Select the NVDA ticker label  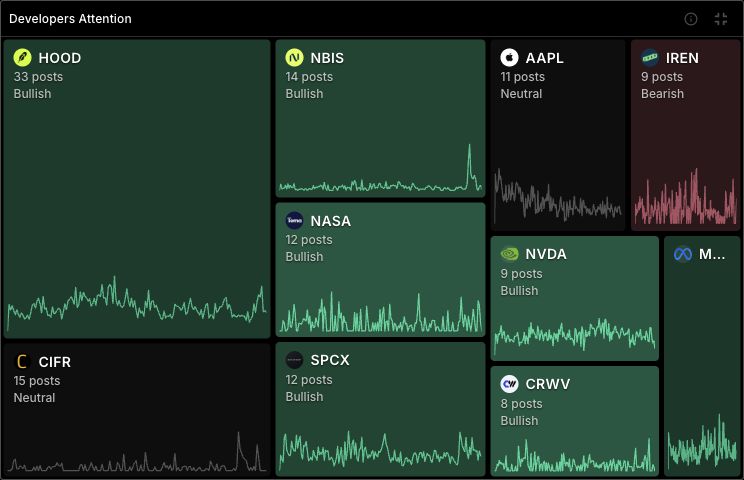click(546, 254)
